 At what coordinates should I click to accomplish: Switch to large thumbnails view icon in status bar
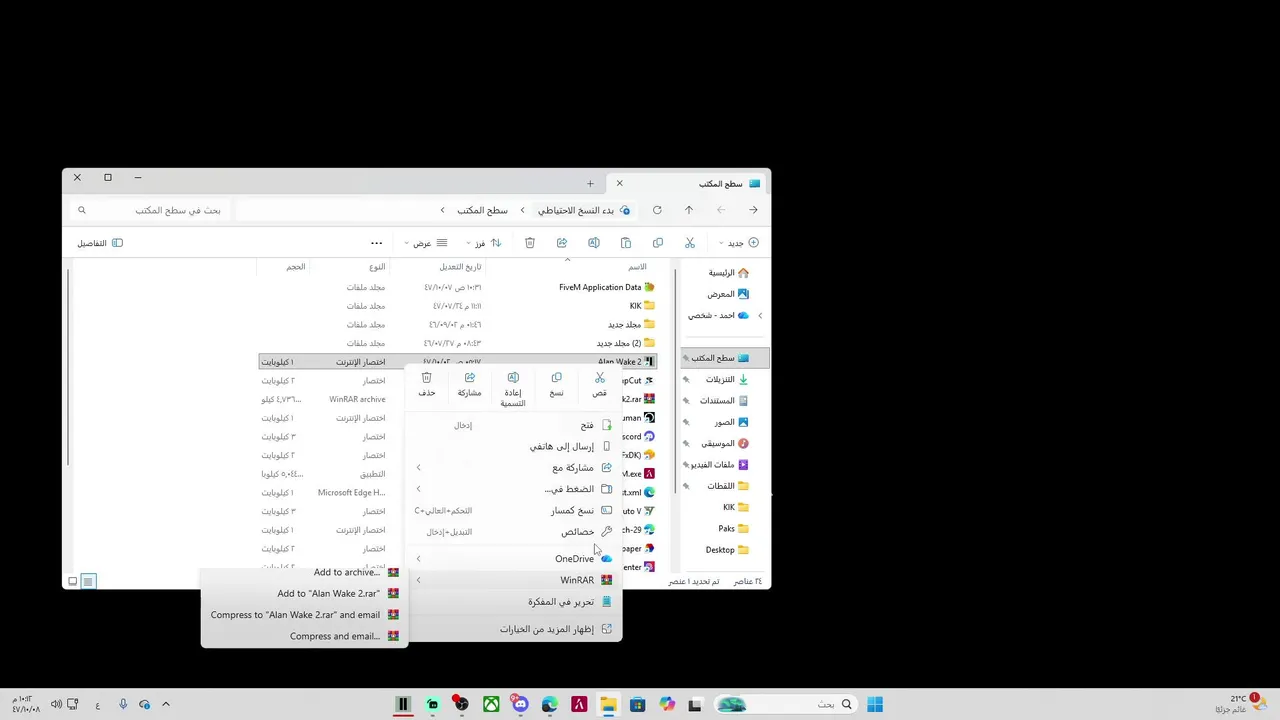[x=72, y=581]
